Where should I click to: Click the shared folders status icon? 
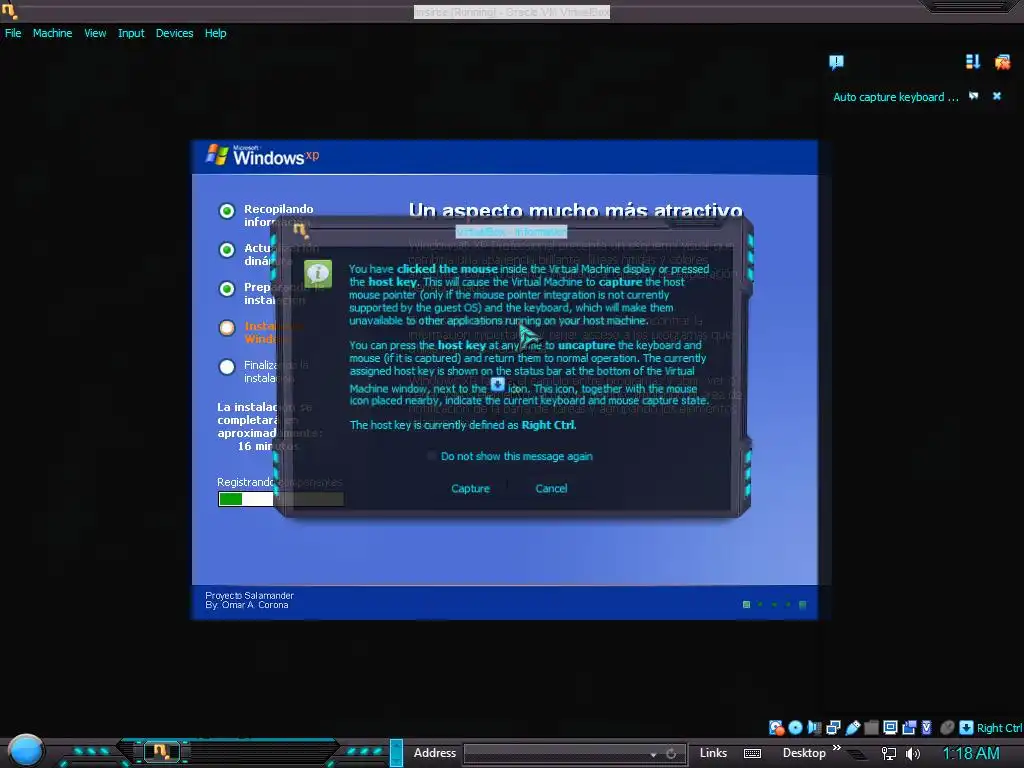coord(871,728)
